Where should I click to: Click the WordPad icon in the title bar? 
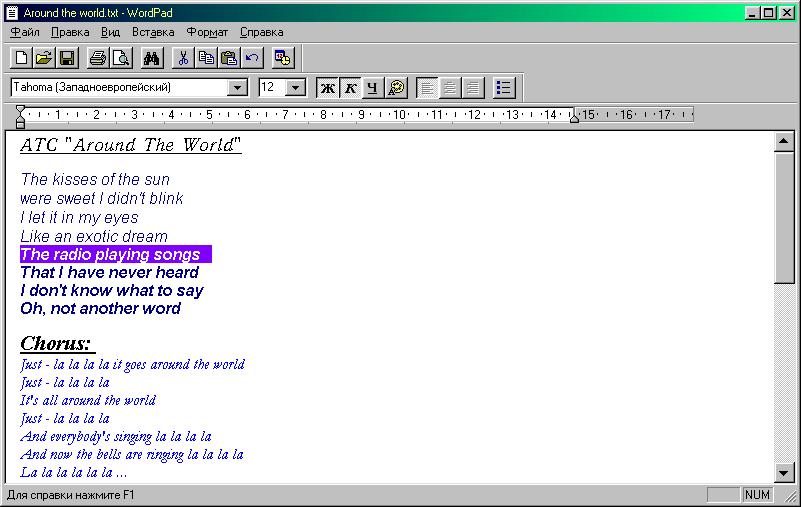(x=13, y=13)
